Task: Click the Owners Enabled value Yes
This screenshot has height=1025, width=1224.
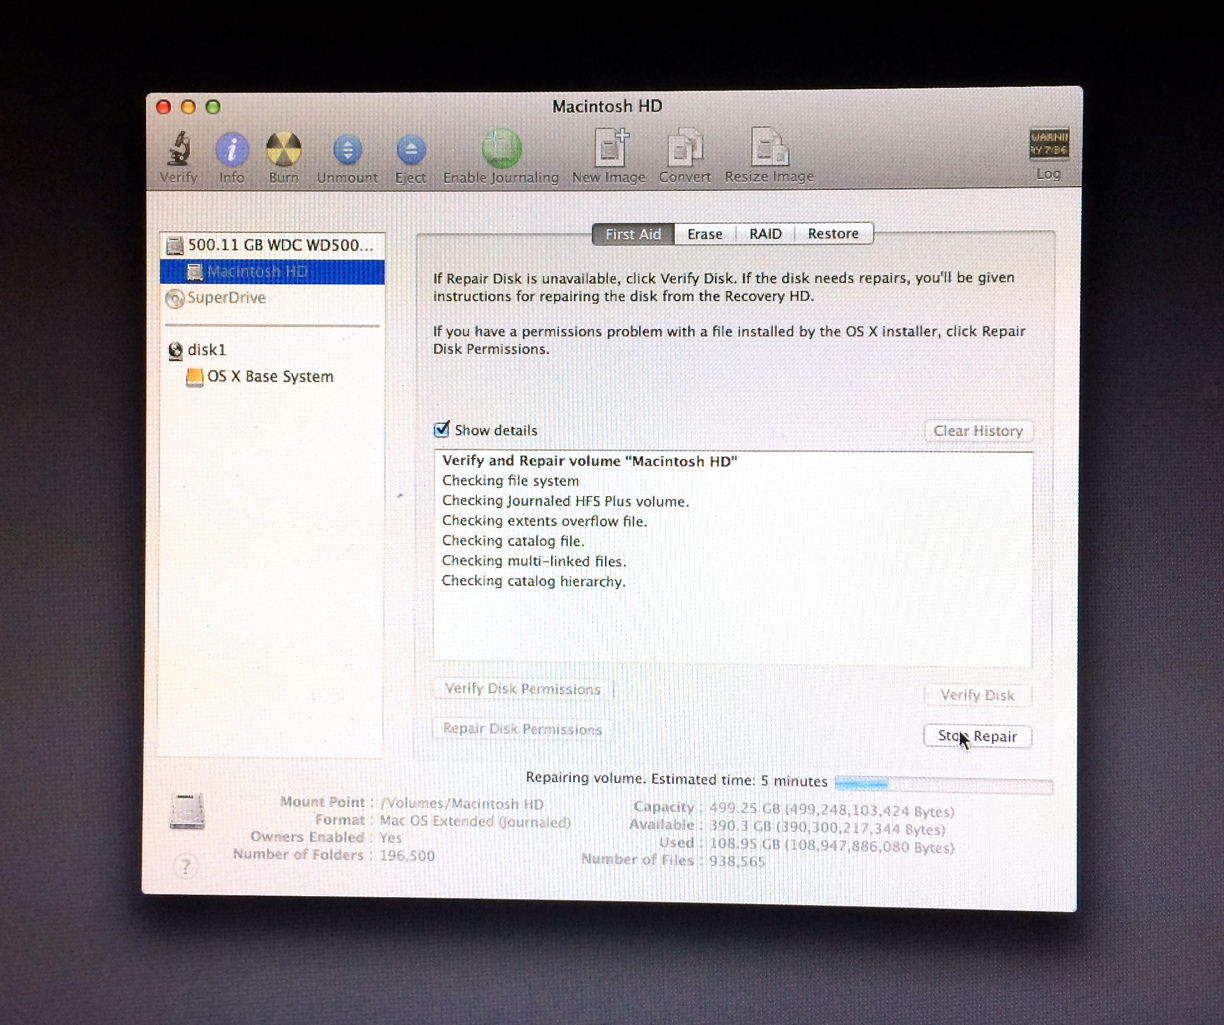Action: tap(390, 838)
